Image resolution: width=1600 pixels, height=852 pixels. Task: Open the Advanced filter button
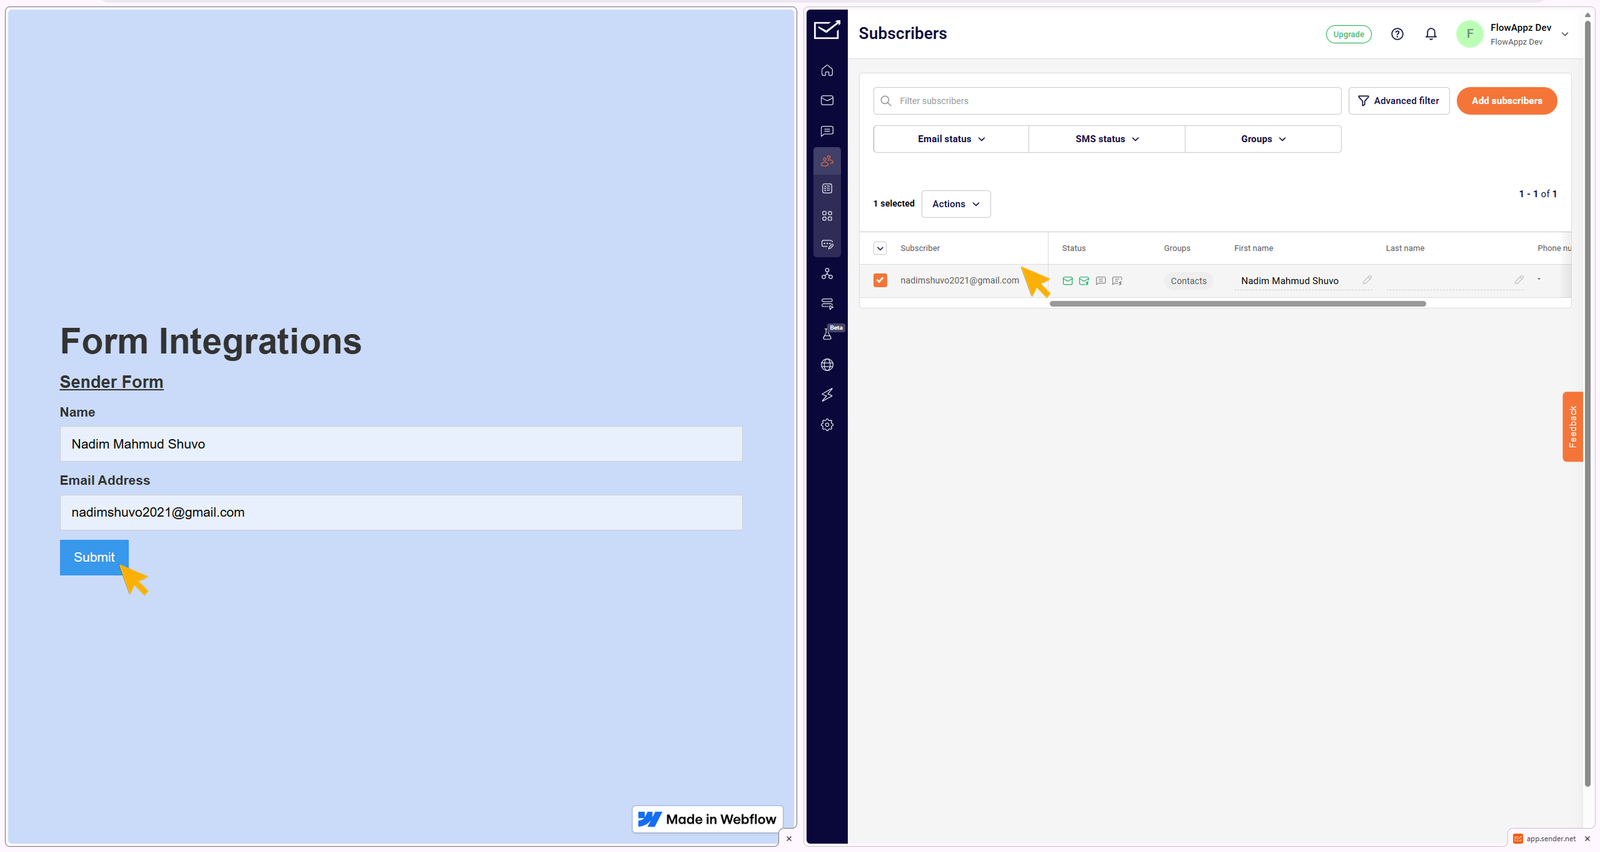coord(1399,101)
